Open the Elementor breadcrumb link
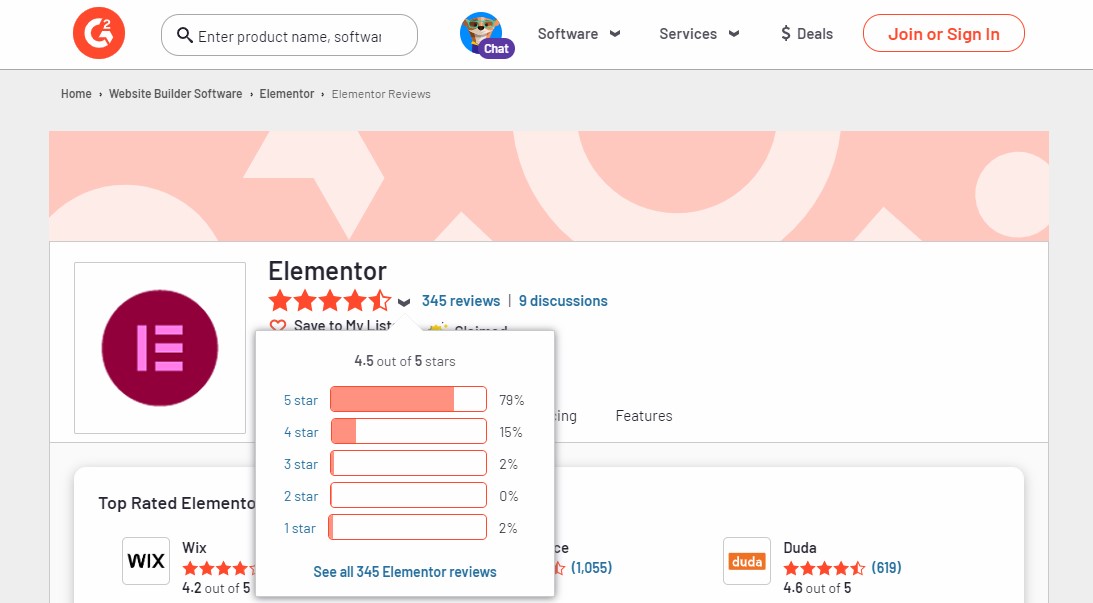The height and width of the screenshot is (603, 1093). [x=286, y=93]
